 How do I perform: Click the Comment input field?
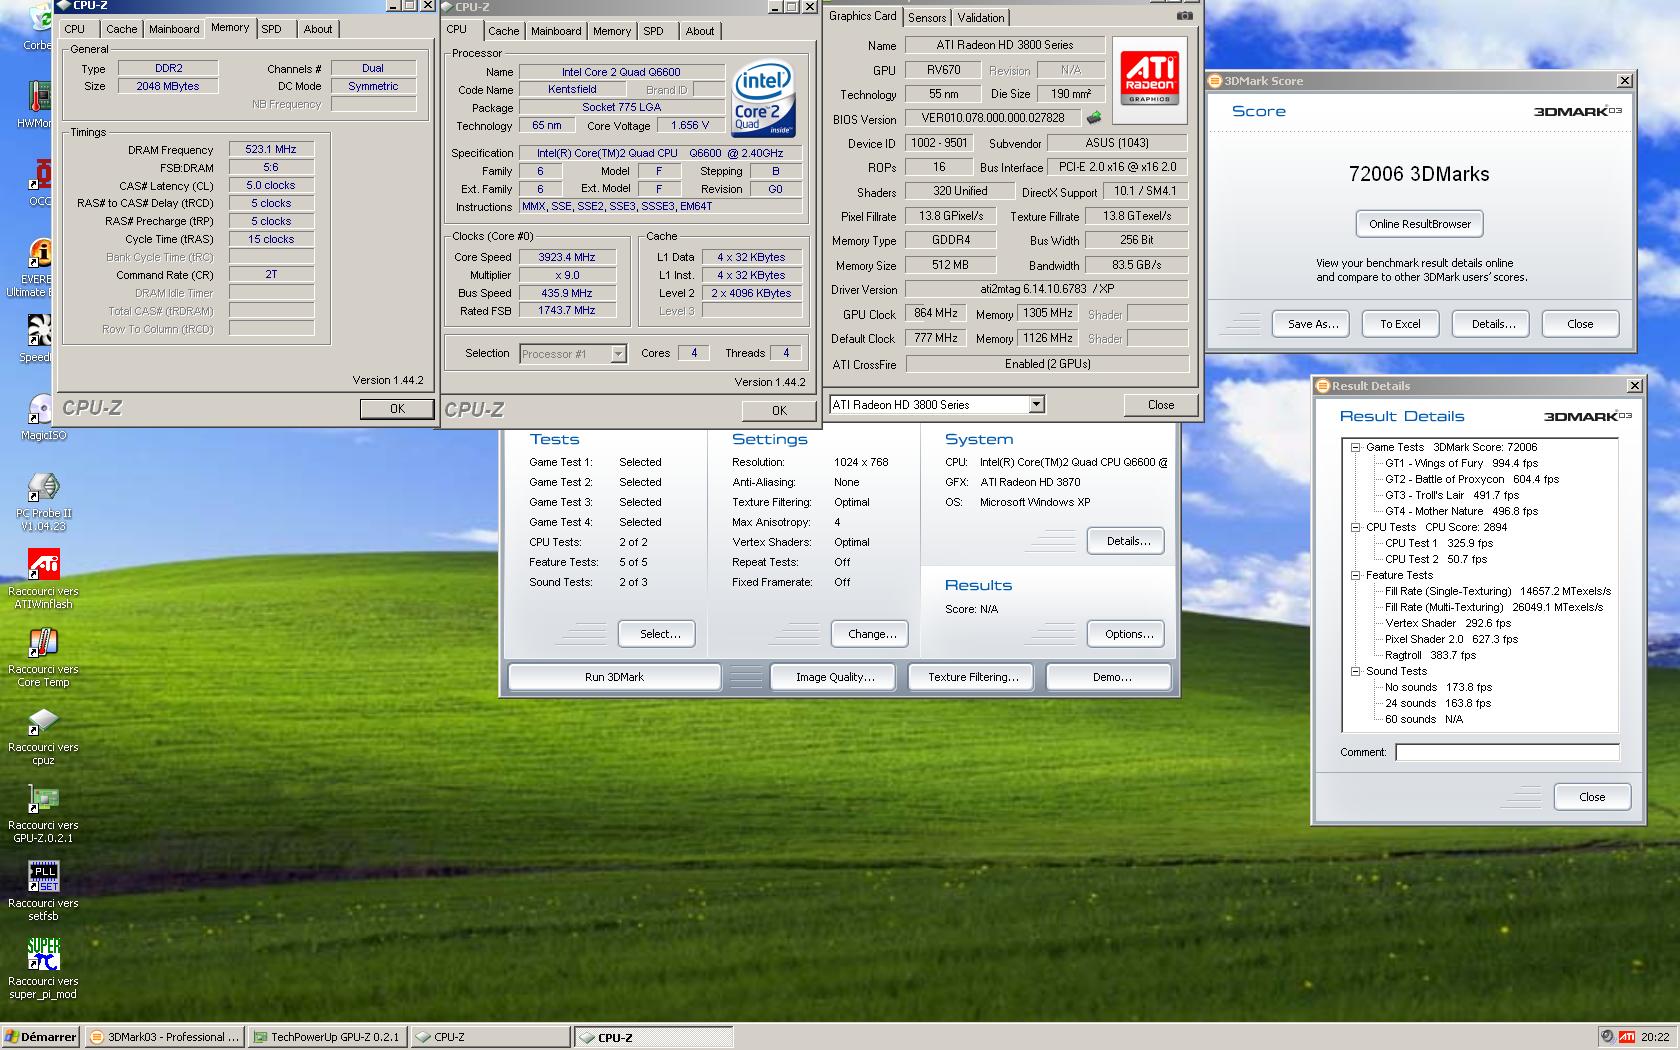coord(1507,752)
